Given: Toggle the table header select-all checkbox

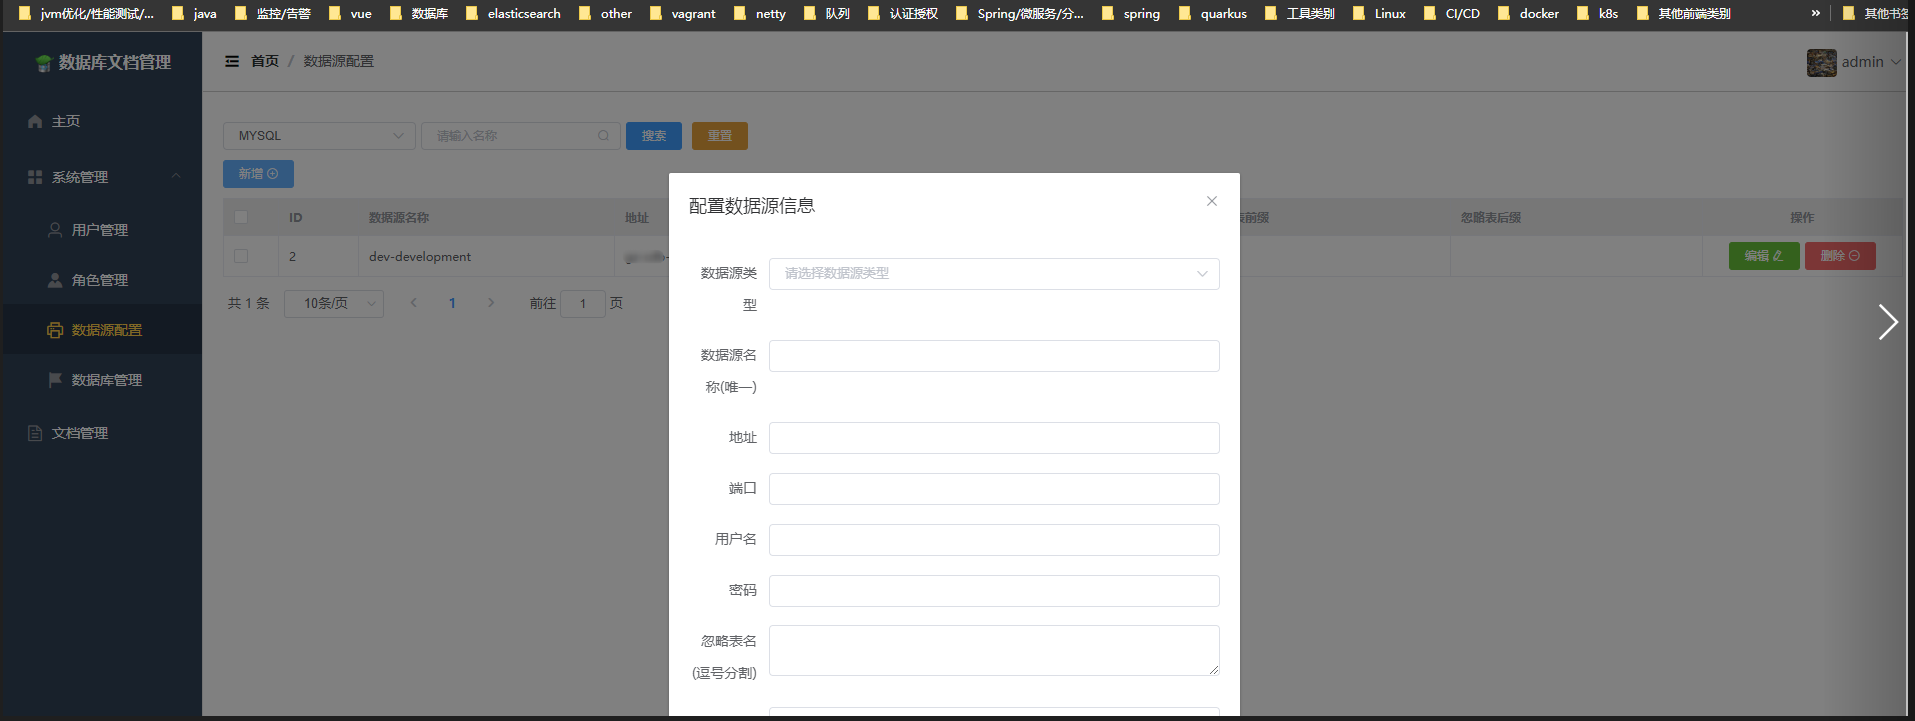Looking at the screenshot, I should (241, 217).
